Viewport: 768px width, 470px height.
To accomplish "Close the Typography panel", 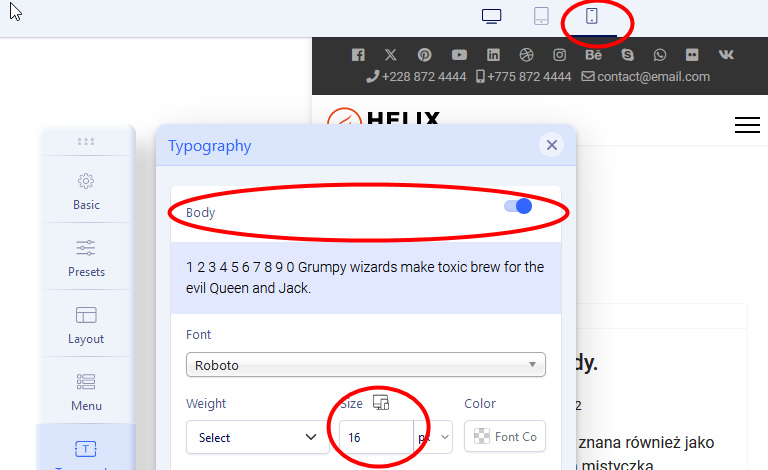I will click(552, 145).
